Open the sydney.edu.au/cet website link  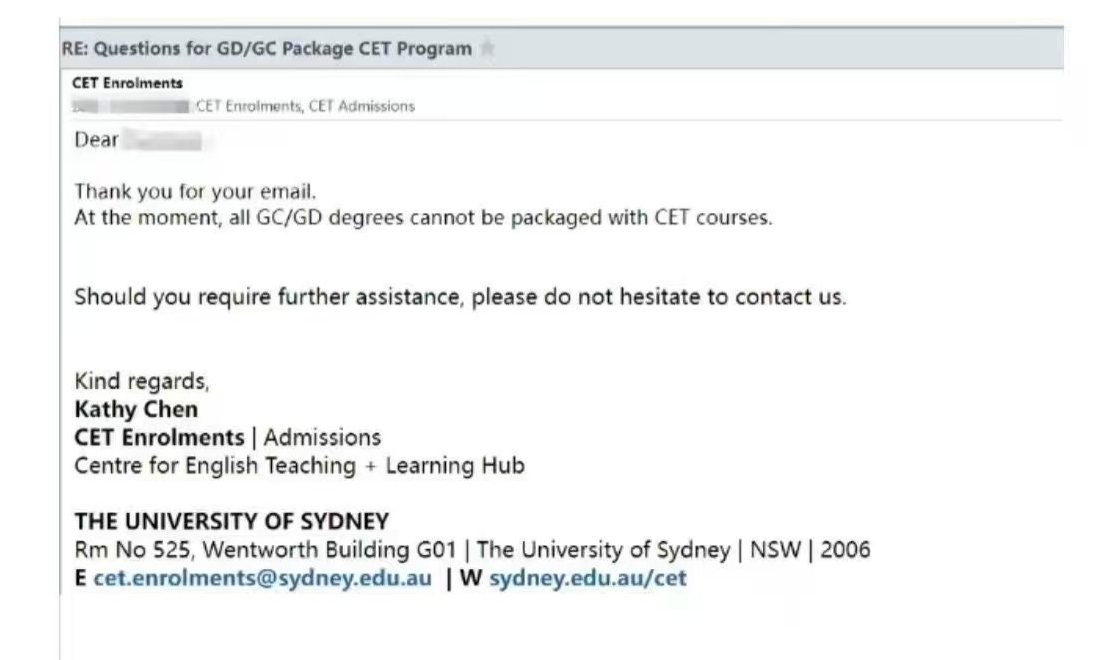pos(588,578)
